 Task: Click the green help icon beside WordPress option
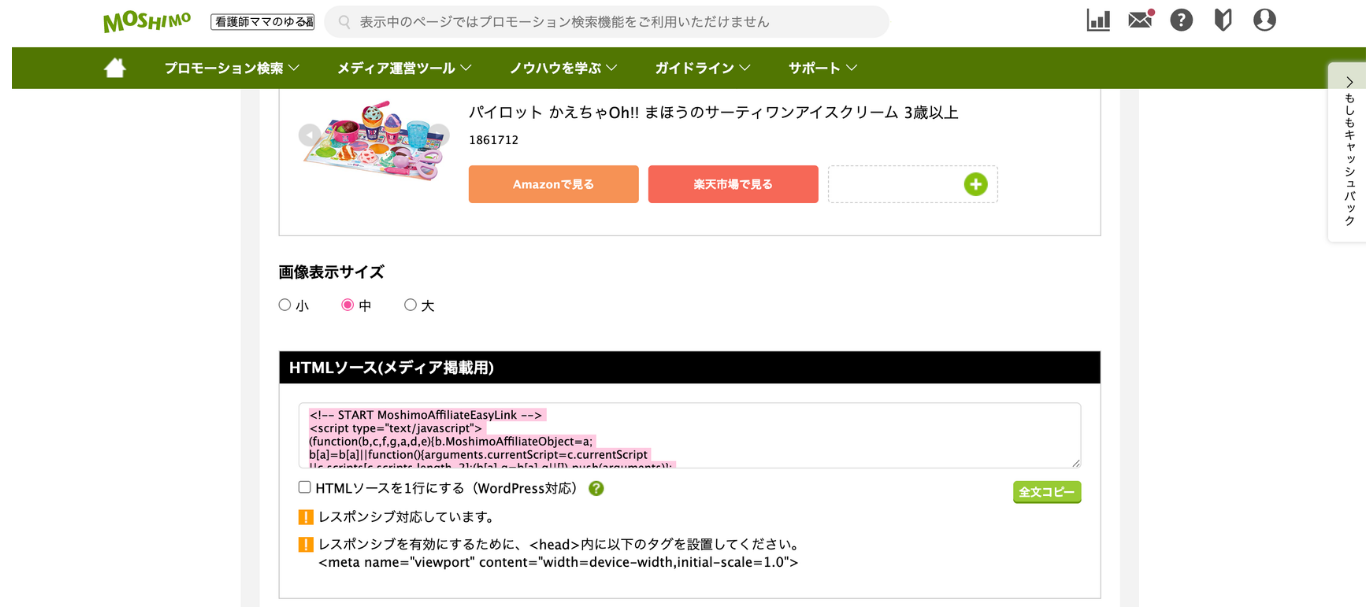pos(596,489)
